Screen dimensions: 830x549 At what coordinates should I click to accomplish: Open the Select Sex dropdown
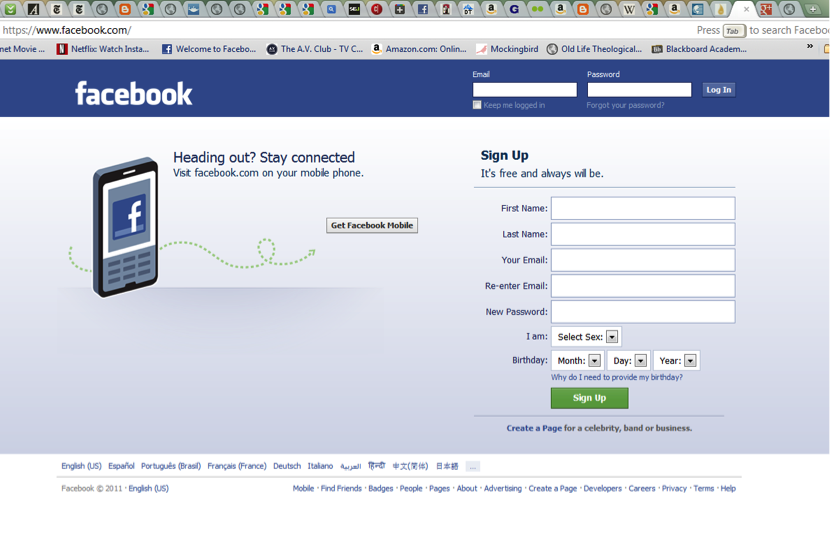pos(587,337)
